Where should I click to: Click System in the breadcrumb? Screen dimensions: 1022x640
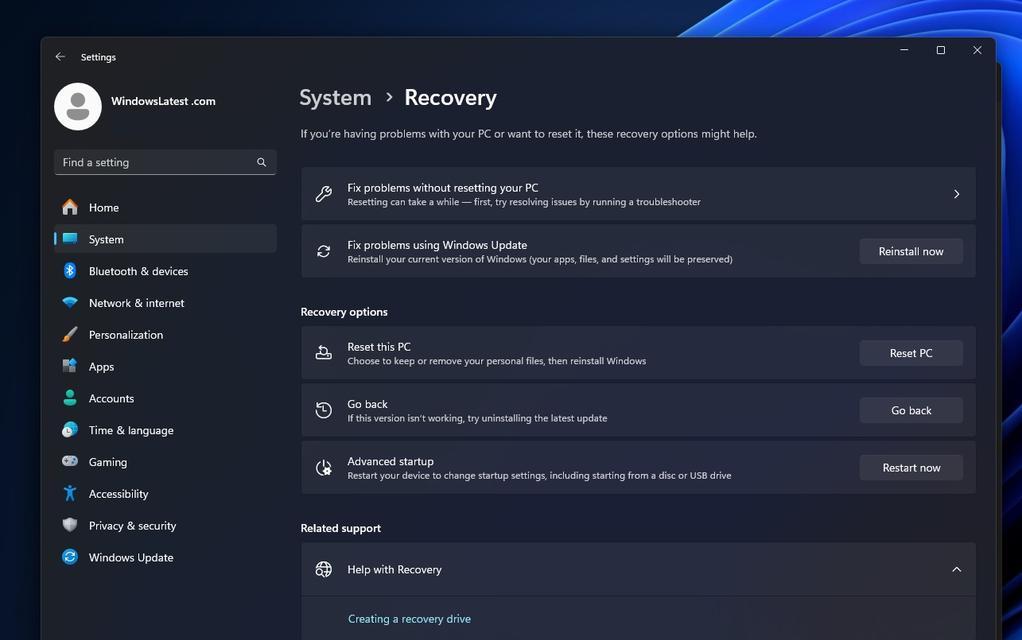(335, 98)
